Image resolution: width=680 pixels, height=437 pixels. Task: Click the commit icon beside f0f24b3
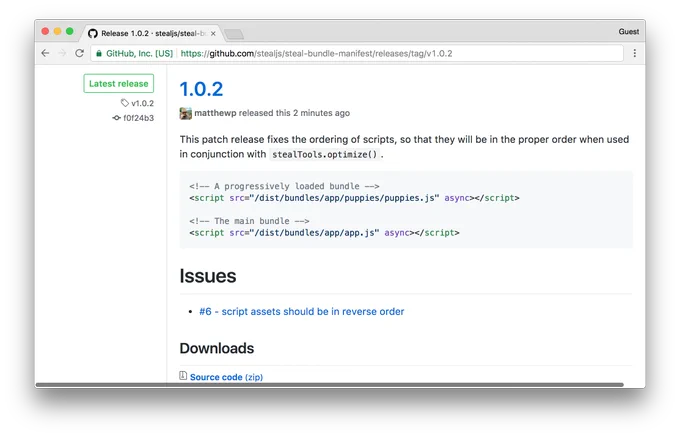(x=116, y=118)
